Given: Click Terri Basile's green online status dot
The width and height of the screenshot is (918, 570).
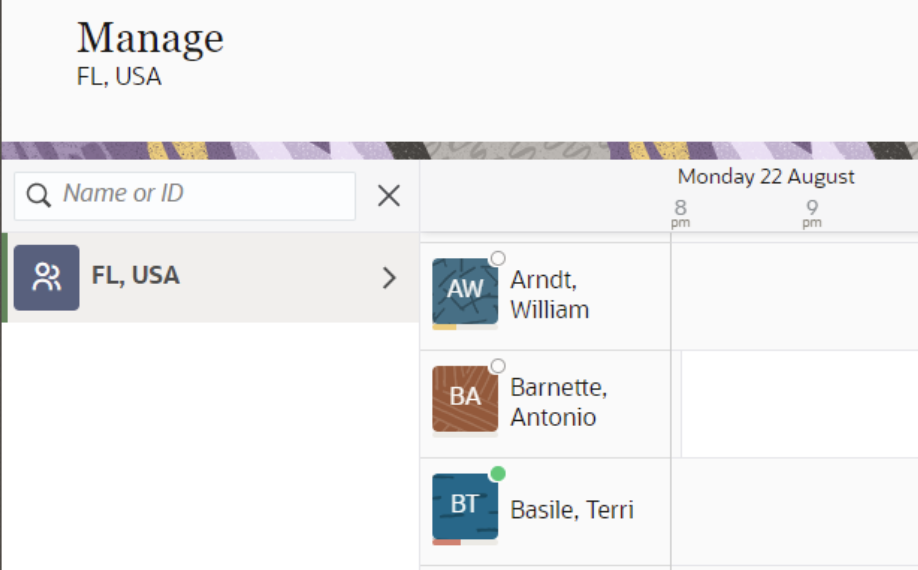Looking at the screenshot, I should tap(498, 473).
